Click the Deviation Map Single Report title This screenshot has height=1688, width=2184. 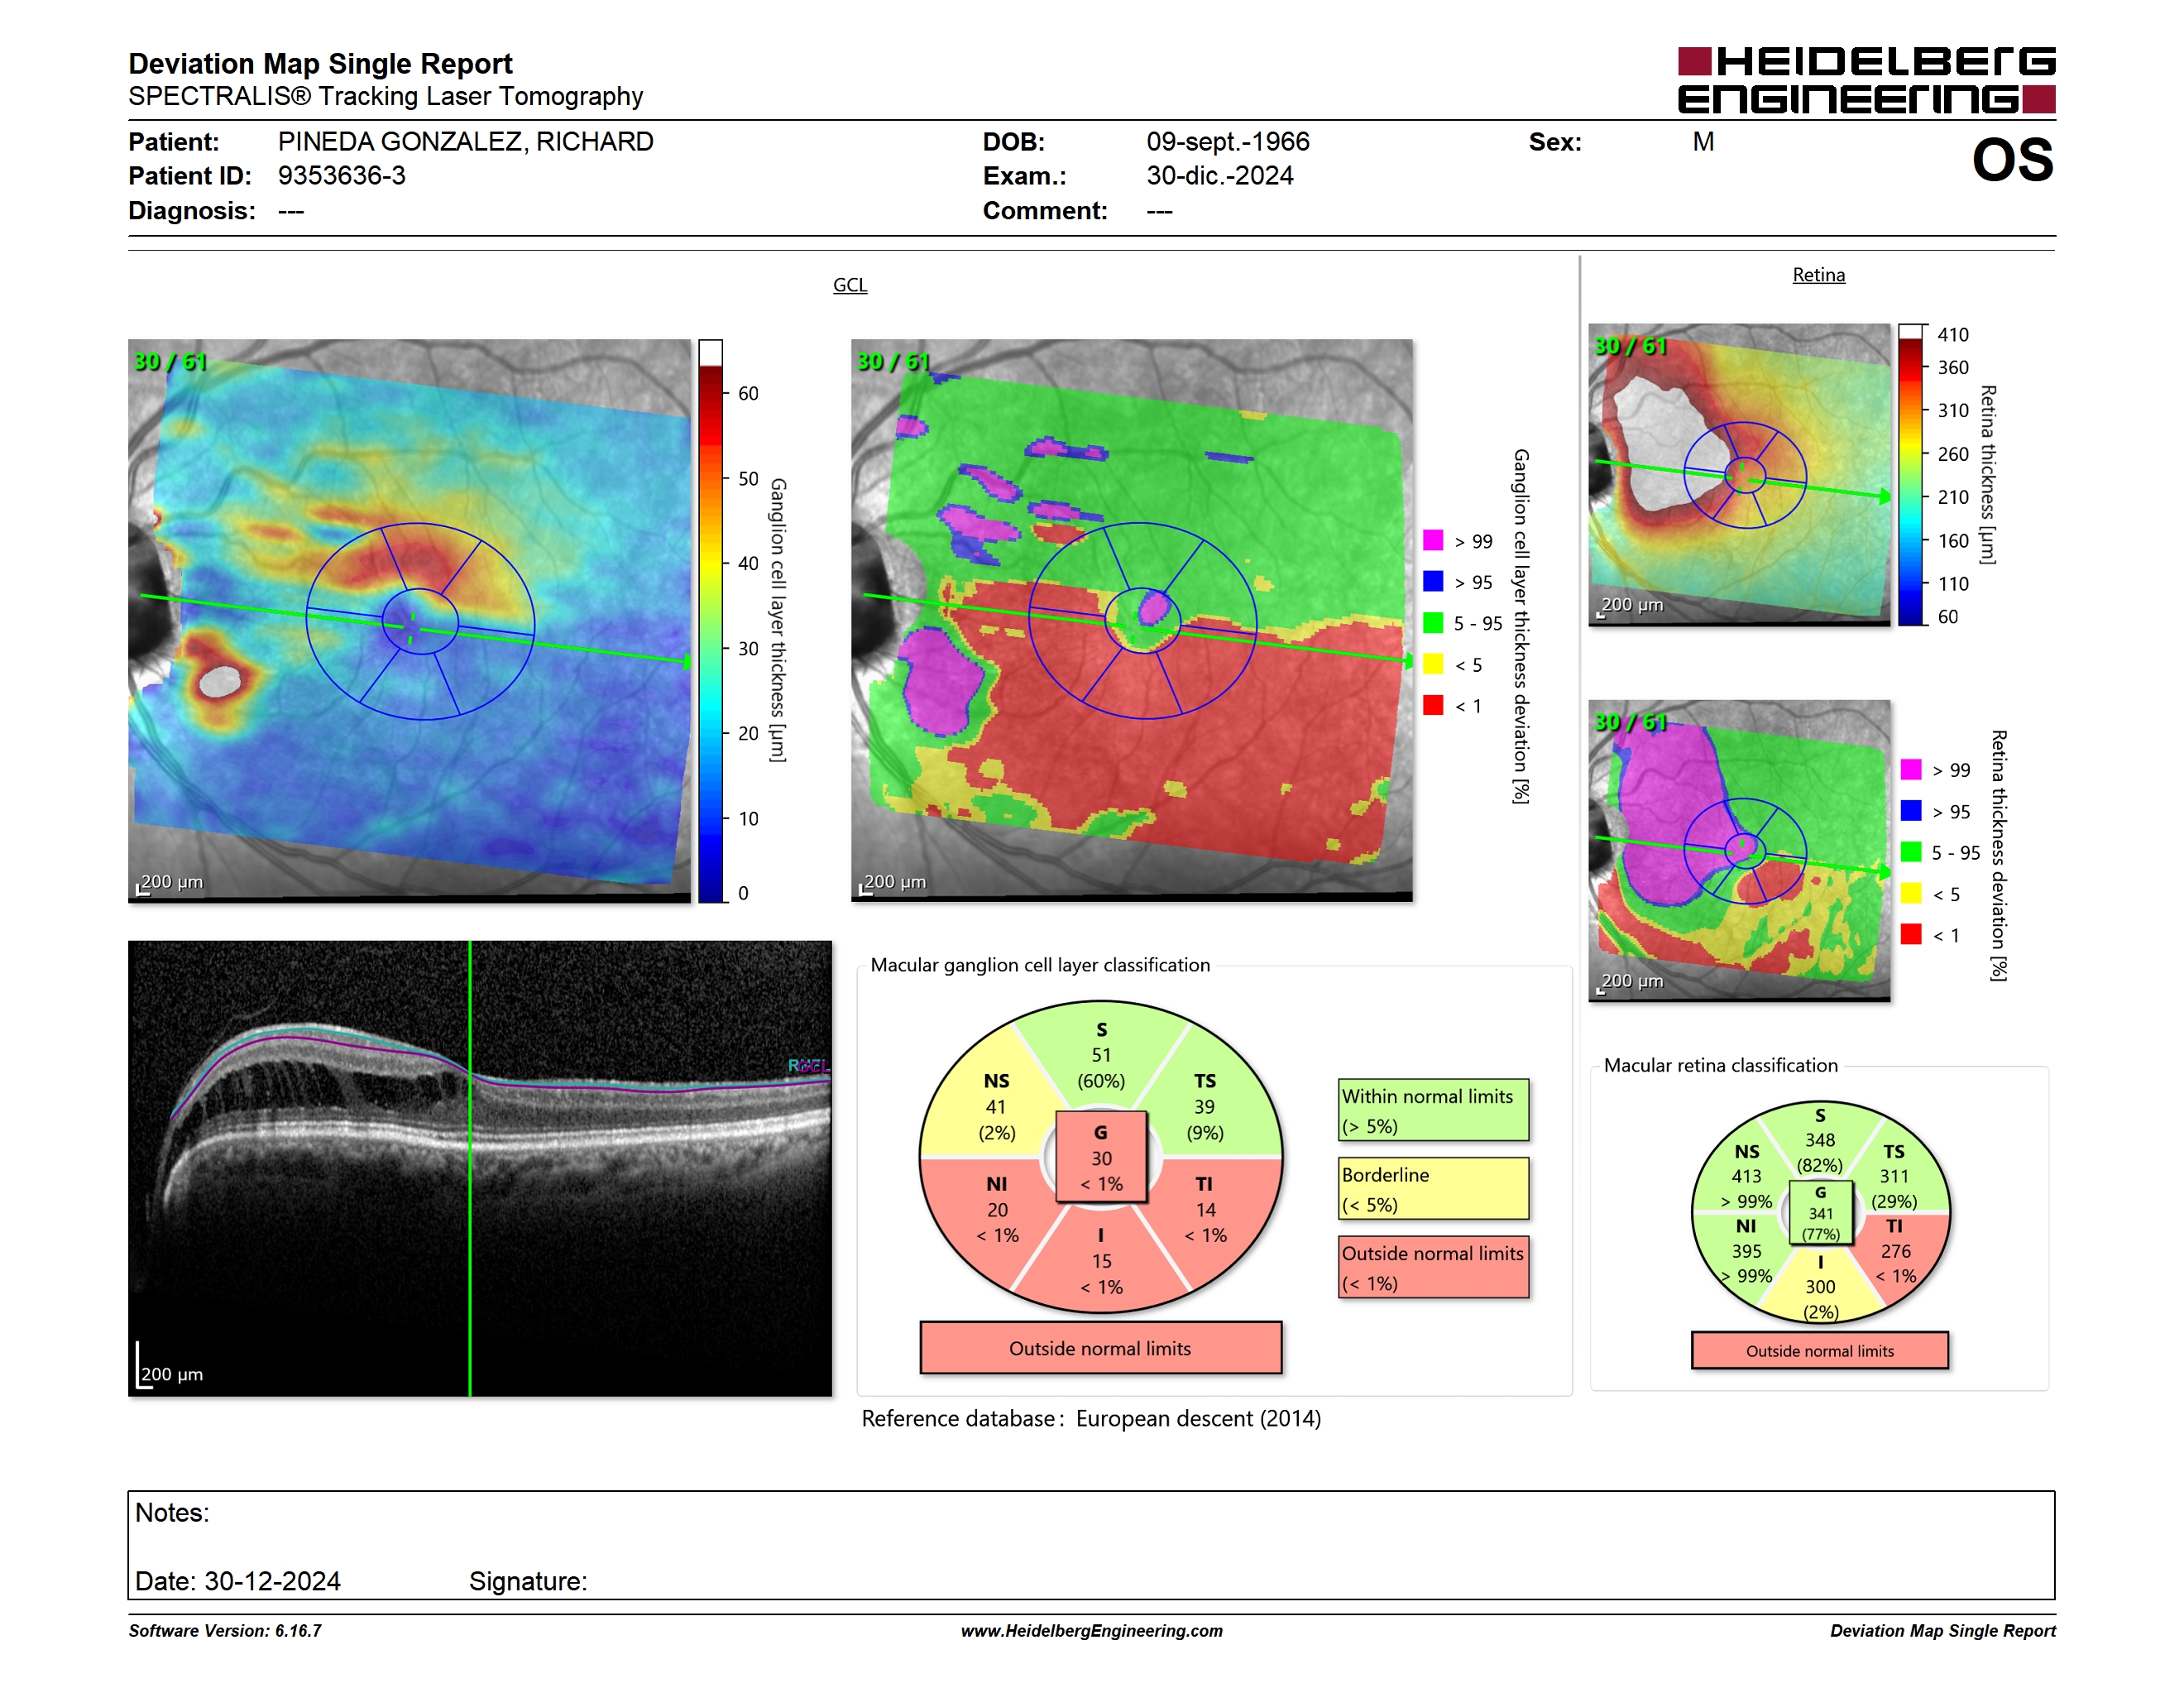320,64
